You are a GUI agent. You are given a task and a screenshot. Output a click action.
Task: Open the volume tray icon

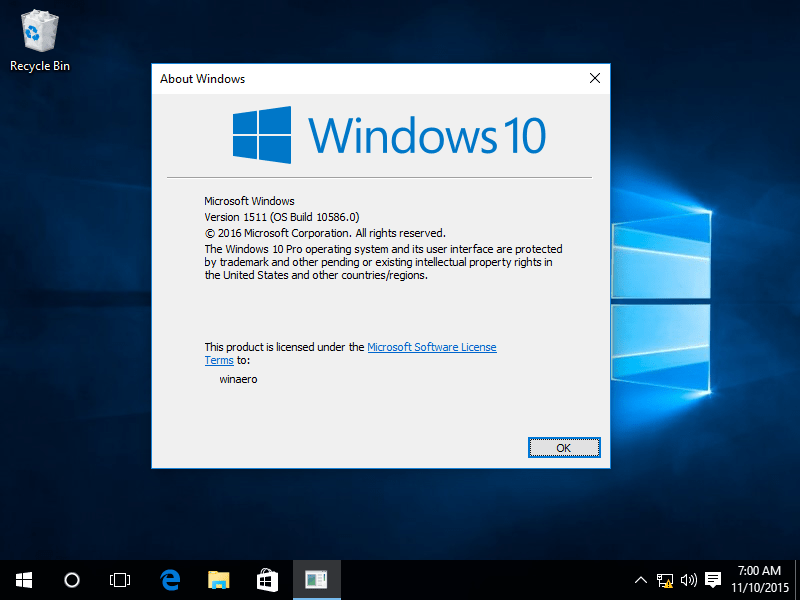(x=689, y=580)
